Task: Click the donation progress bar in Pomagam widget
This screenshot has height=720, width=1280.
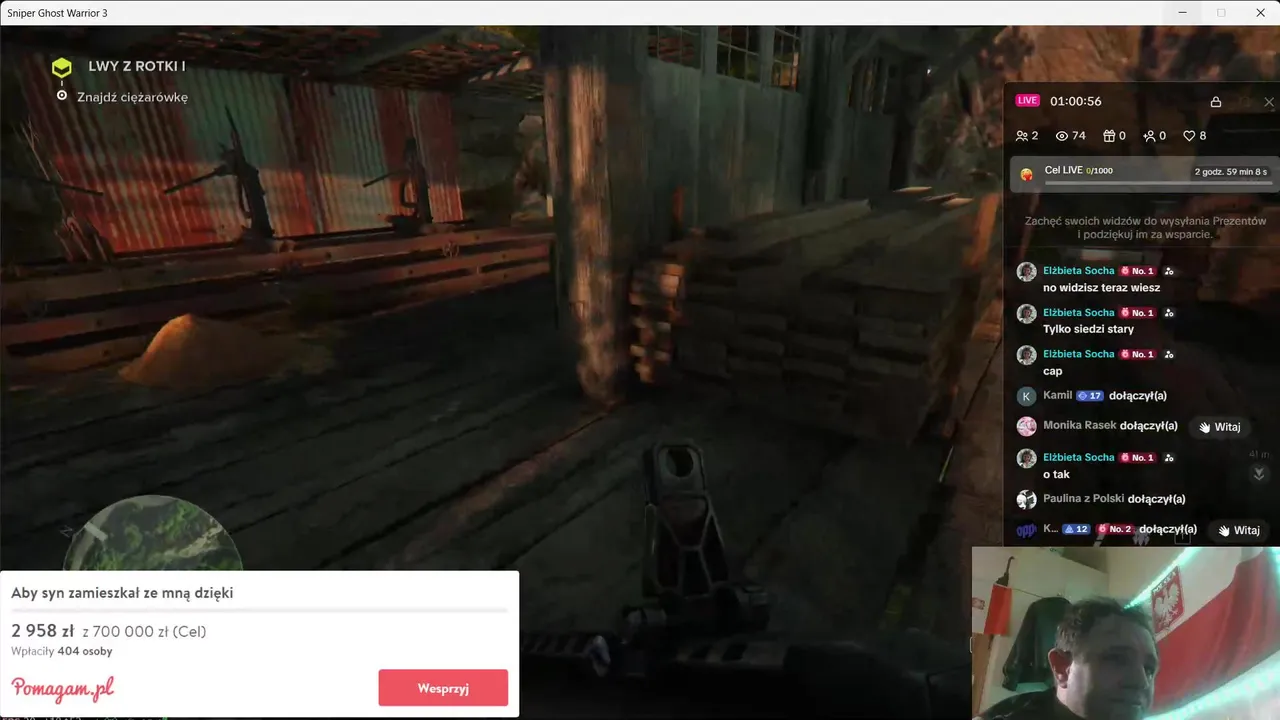Action: point(259,610)
